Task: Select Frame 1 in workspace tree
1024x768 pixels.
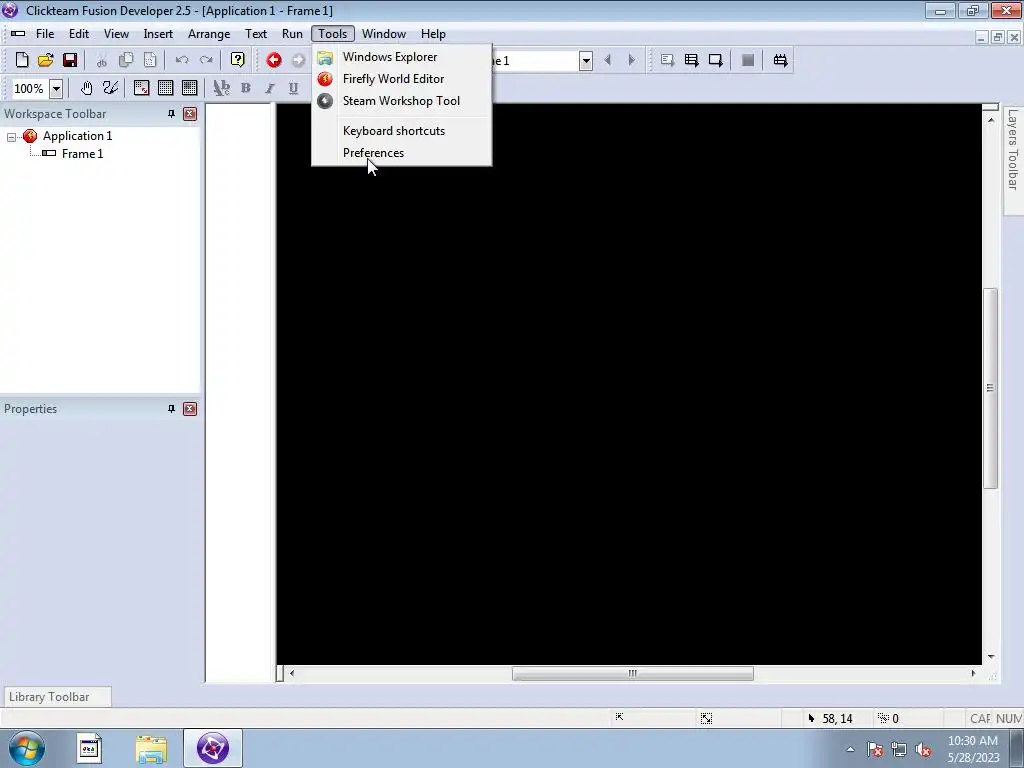Action: 82,154
